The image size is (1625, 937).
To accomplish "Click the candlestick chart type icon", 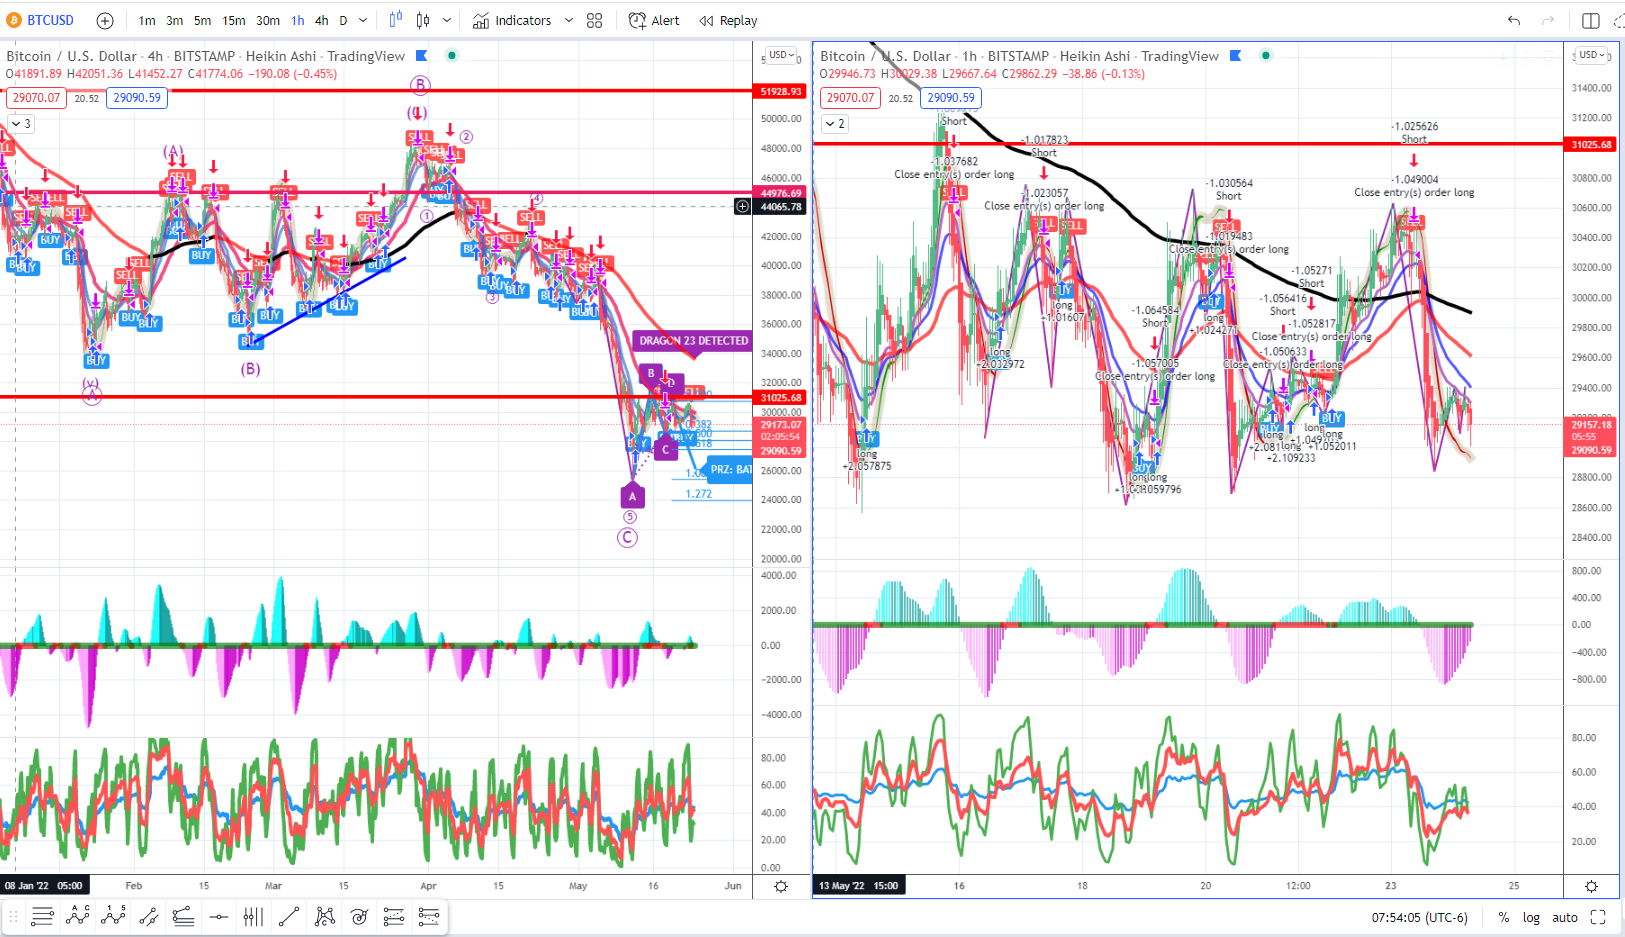I will (423, 20).
